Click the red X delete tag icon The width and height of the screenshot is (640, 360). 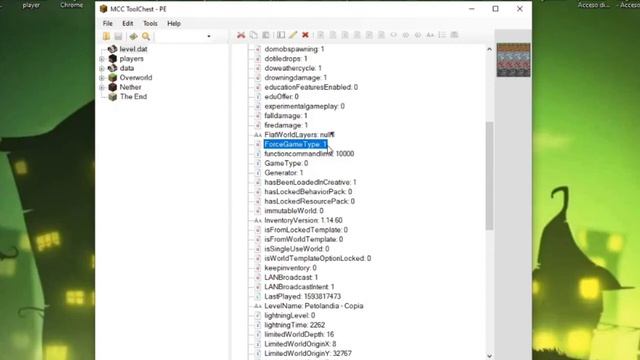click(x=305, y=35)
